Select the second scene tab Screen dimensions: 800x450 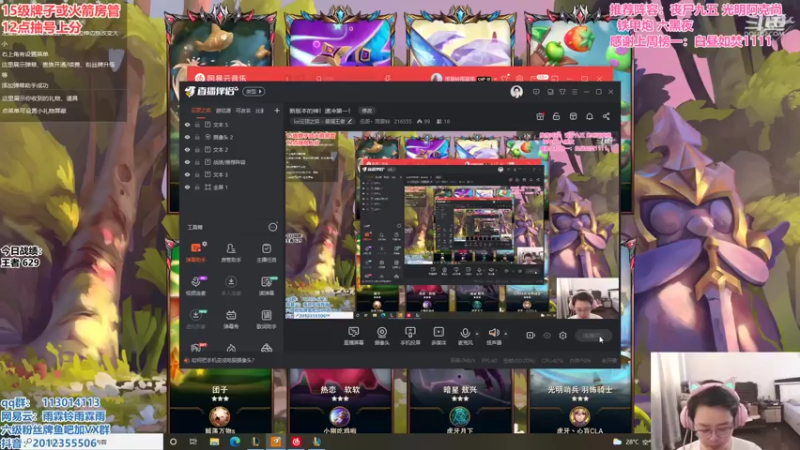tap(223, 111)
